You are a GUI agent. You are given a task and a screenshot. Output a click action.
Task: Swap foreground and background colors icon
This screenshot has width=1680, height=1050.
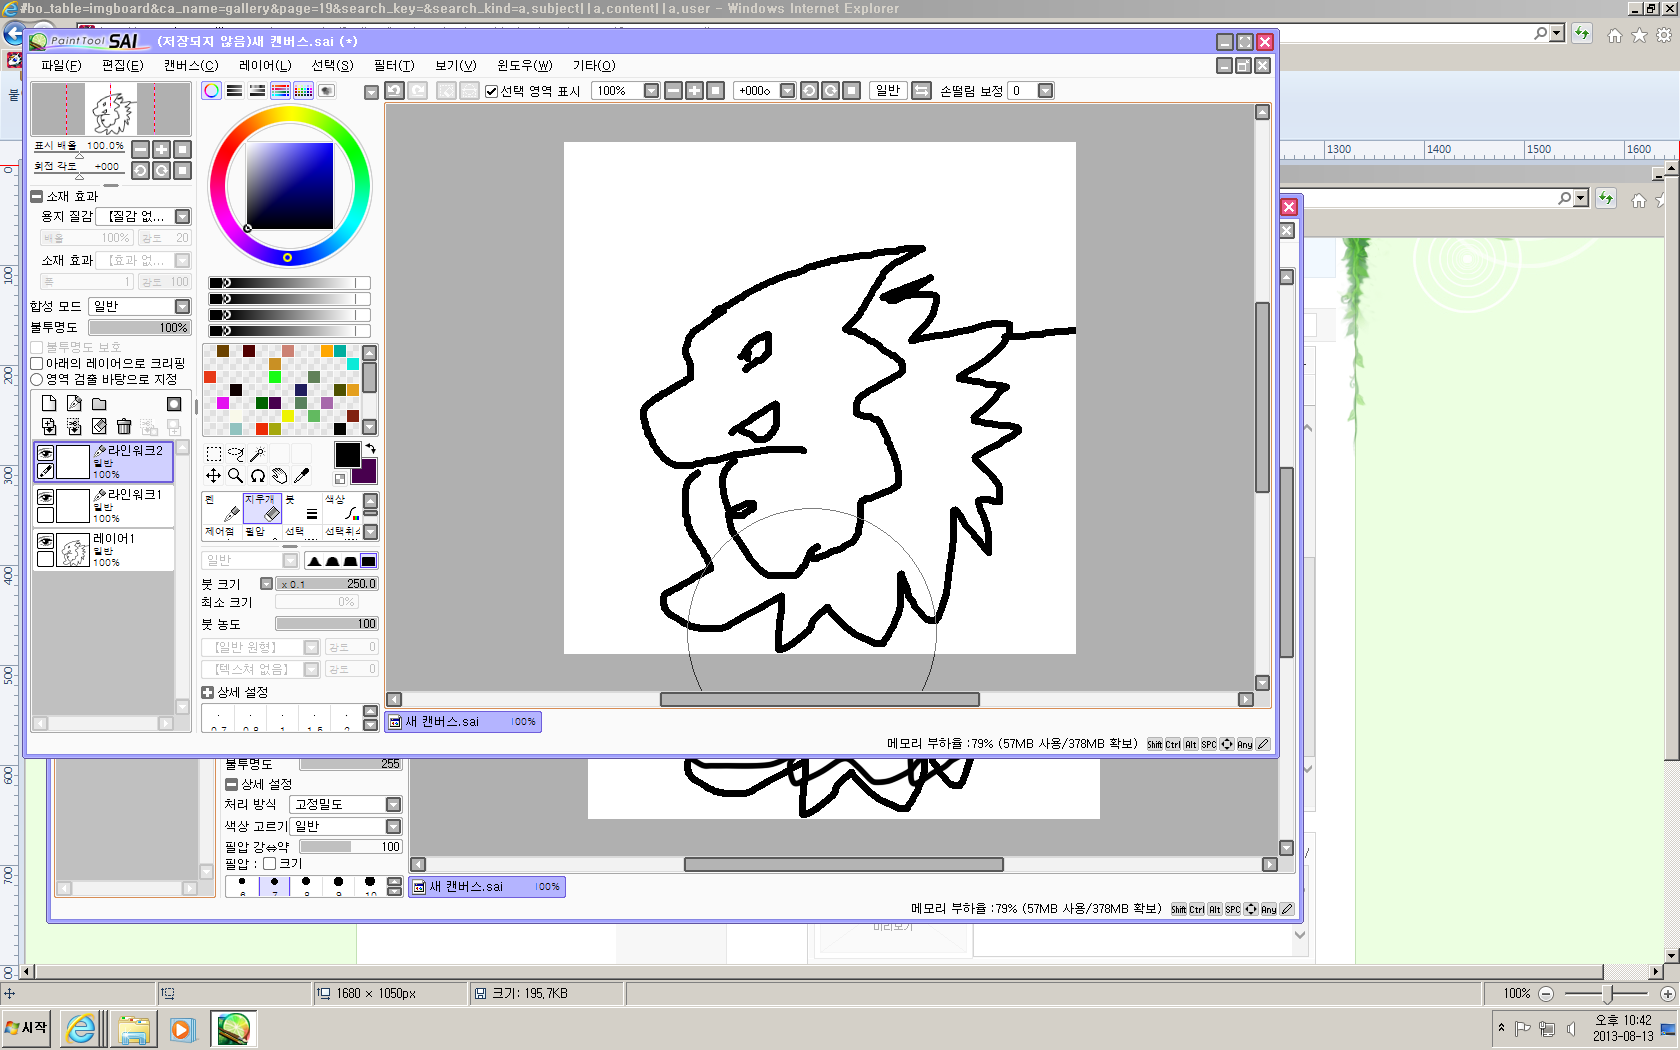pos(370,449)
